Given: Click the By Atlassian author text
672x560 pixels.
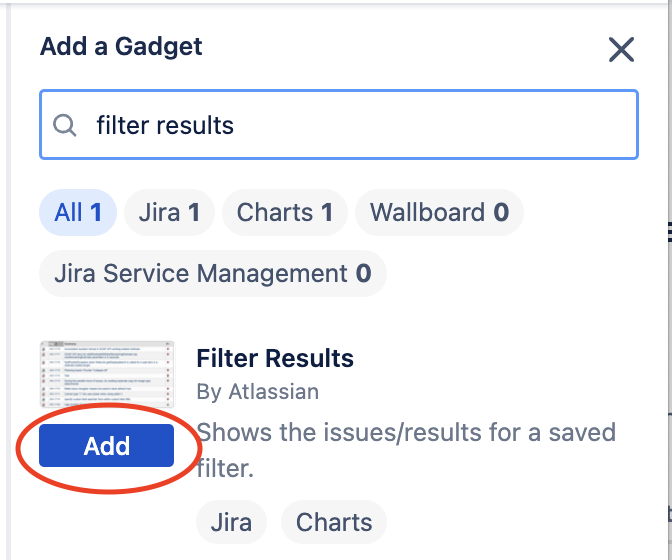Looking at the screenshot, I should [x=257, y=393].
